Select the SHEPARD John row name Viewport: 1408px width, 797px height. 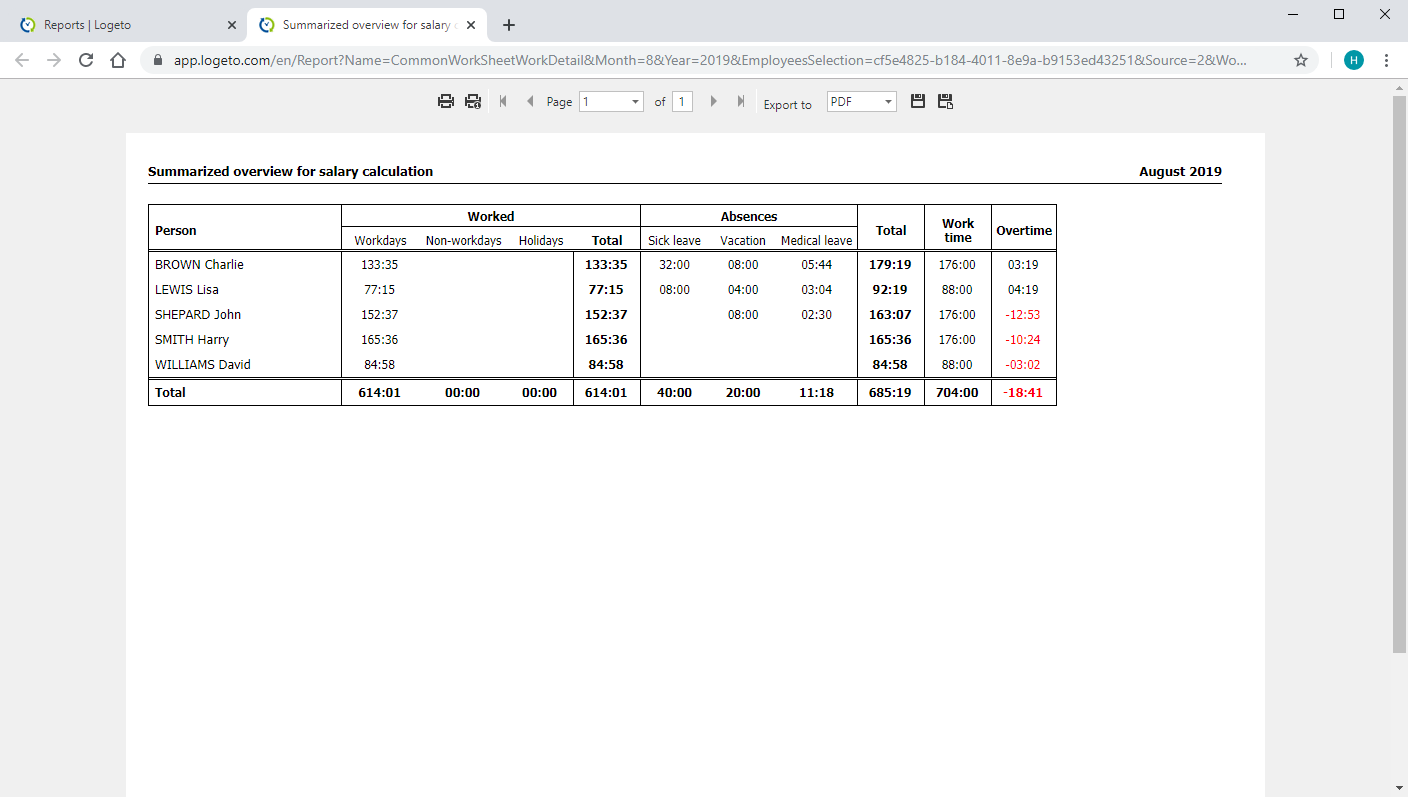point(198,315)
